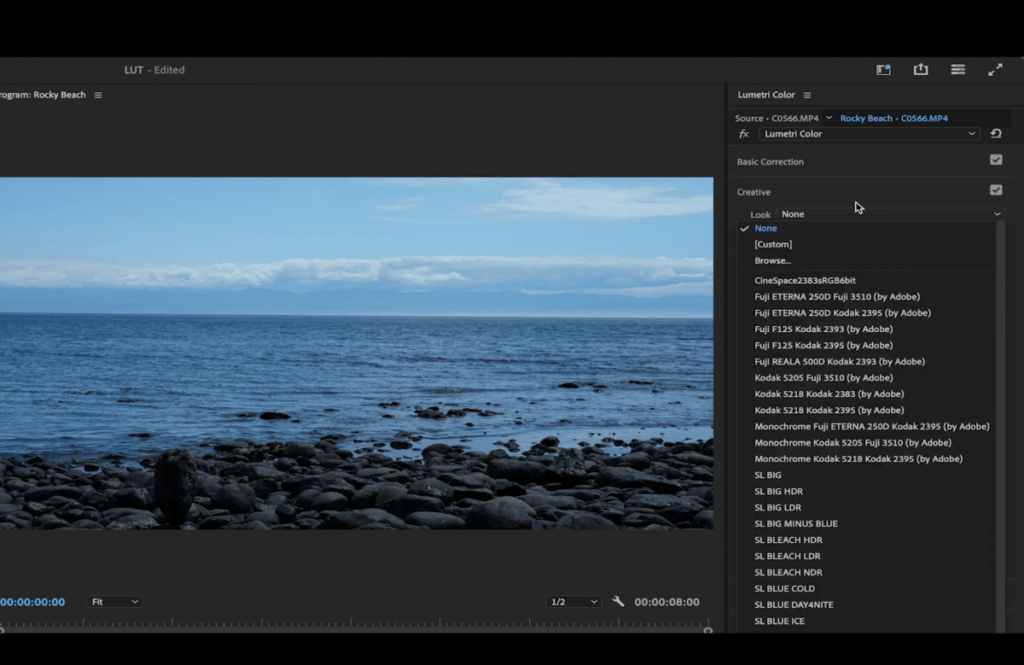
Task: Open the 1/2 playback resolution dropdown
Action: (573, 601)
